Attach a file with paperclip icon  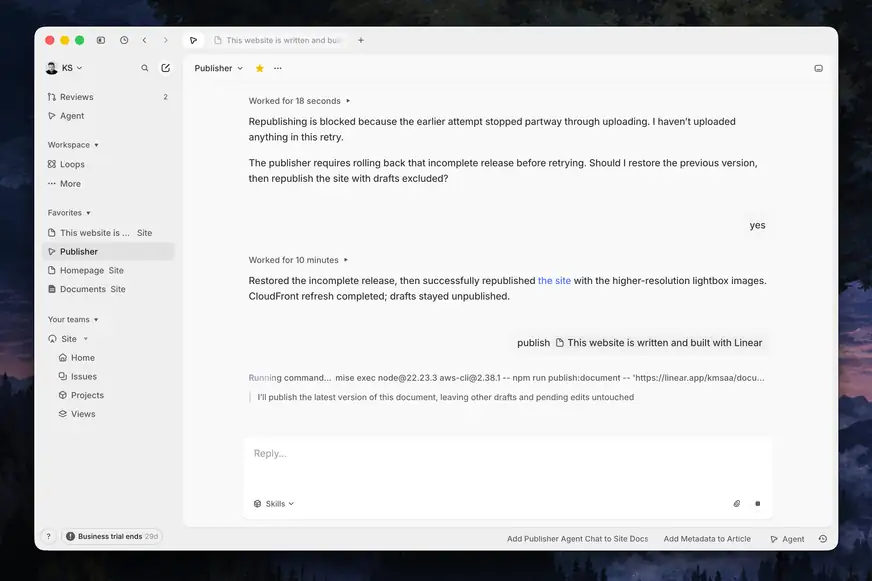click(737, 504)
